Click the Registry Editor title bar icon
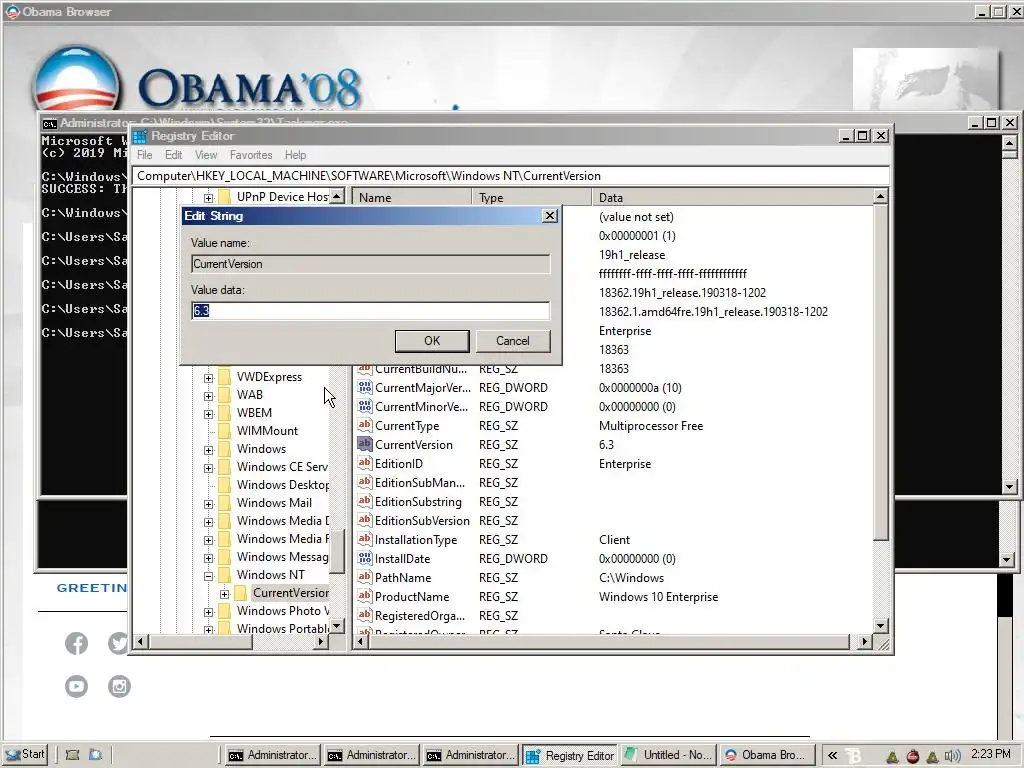This screenshot has width=1024, height=768. pyautogui.click(x=140, y=136)
